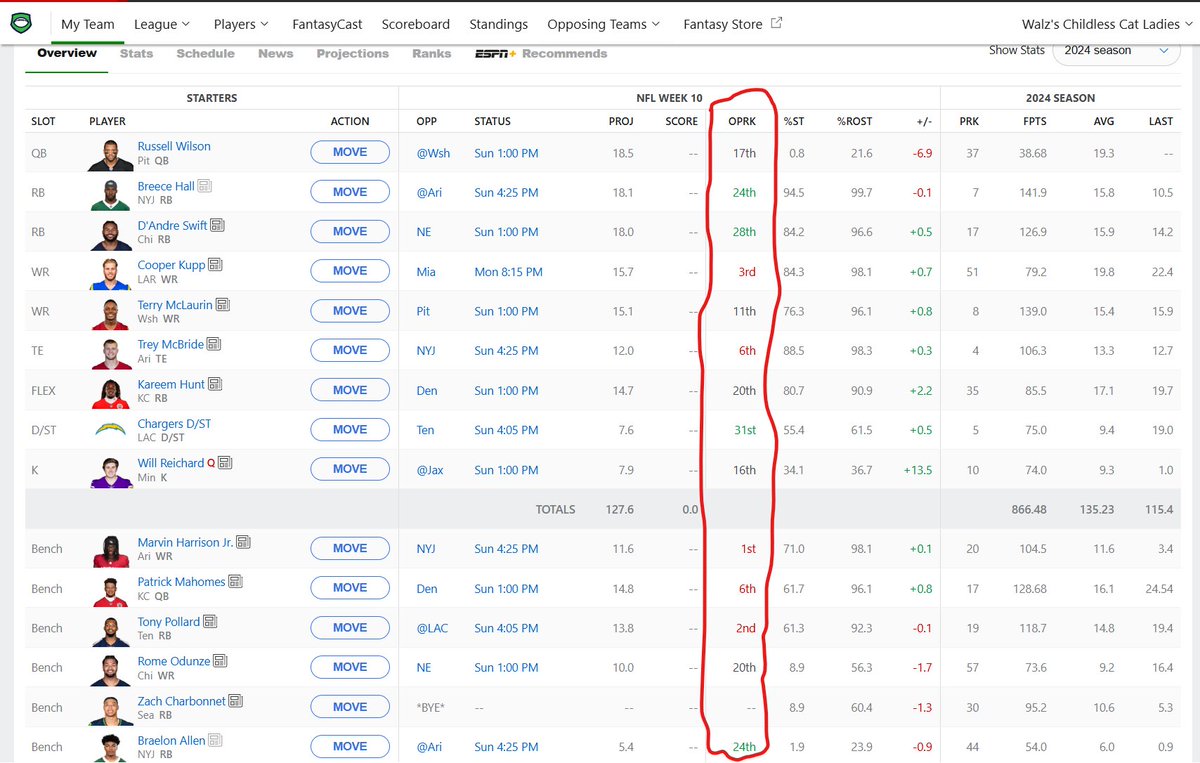Click MOVE for Russell Wilson
The width and height of the screenshot is (1200, 763).
pos(350,152)
